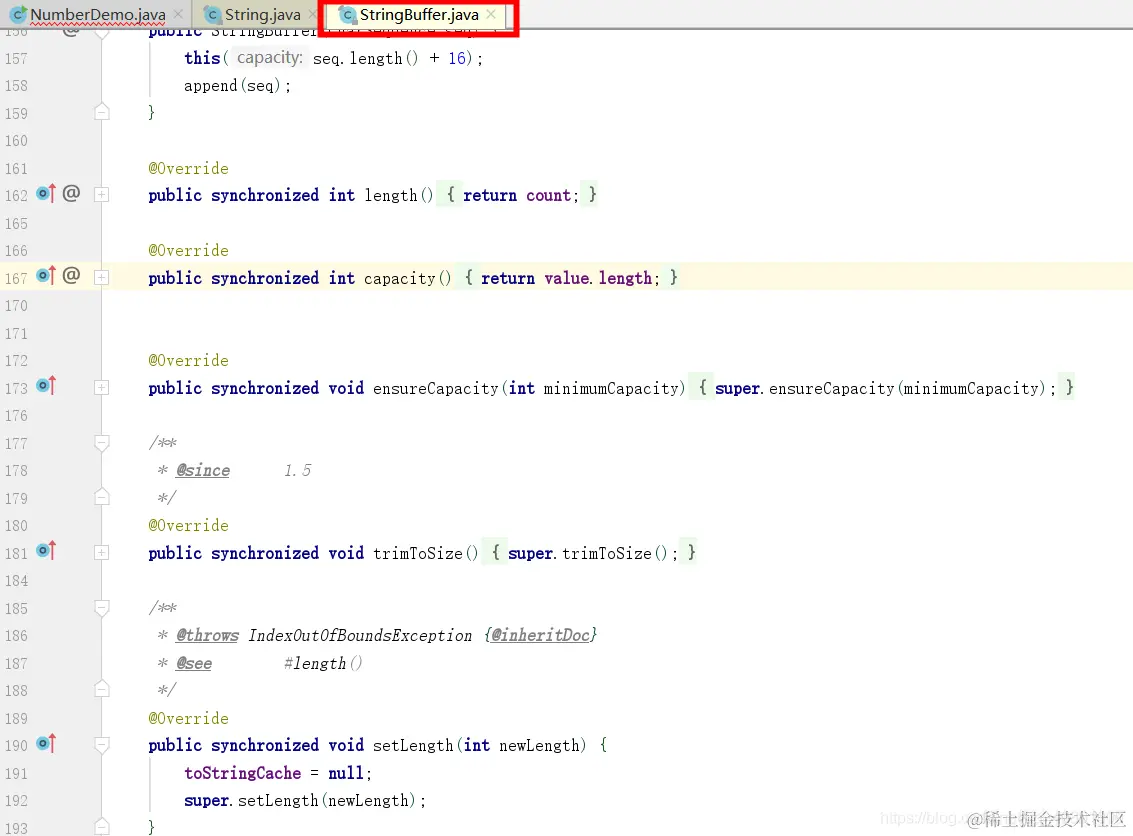
Task: Click the @Override annotation on line 189
Action: click(x=189, y=718)
